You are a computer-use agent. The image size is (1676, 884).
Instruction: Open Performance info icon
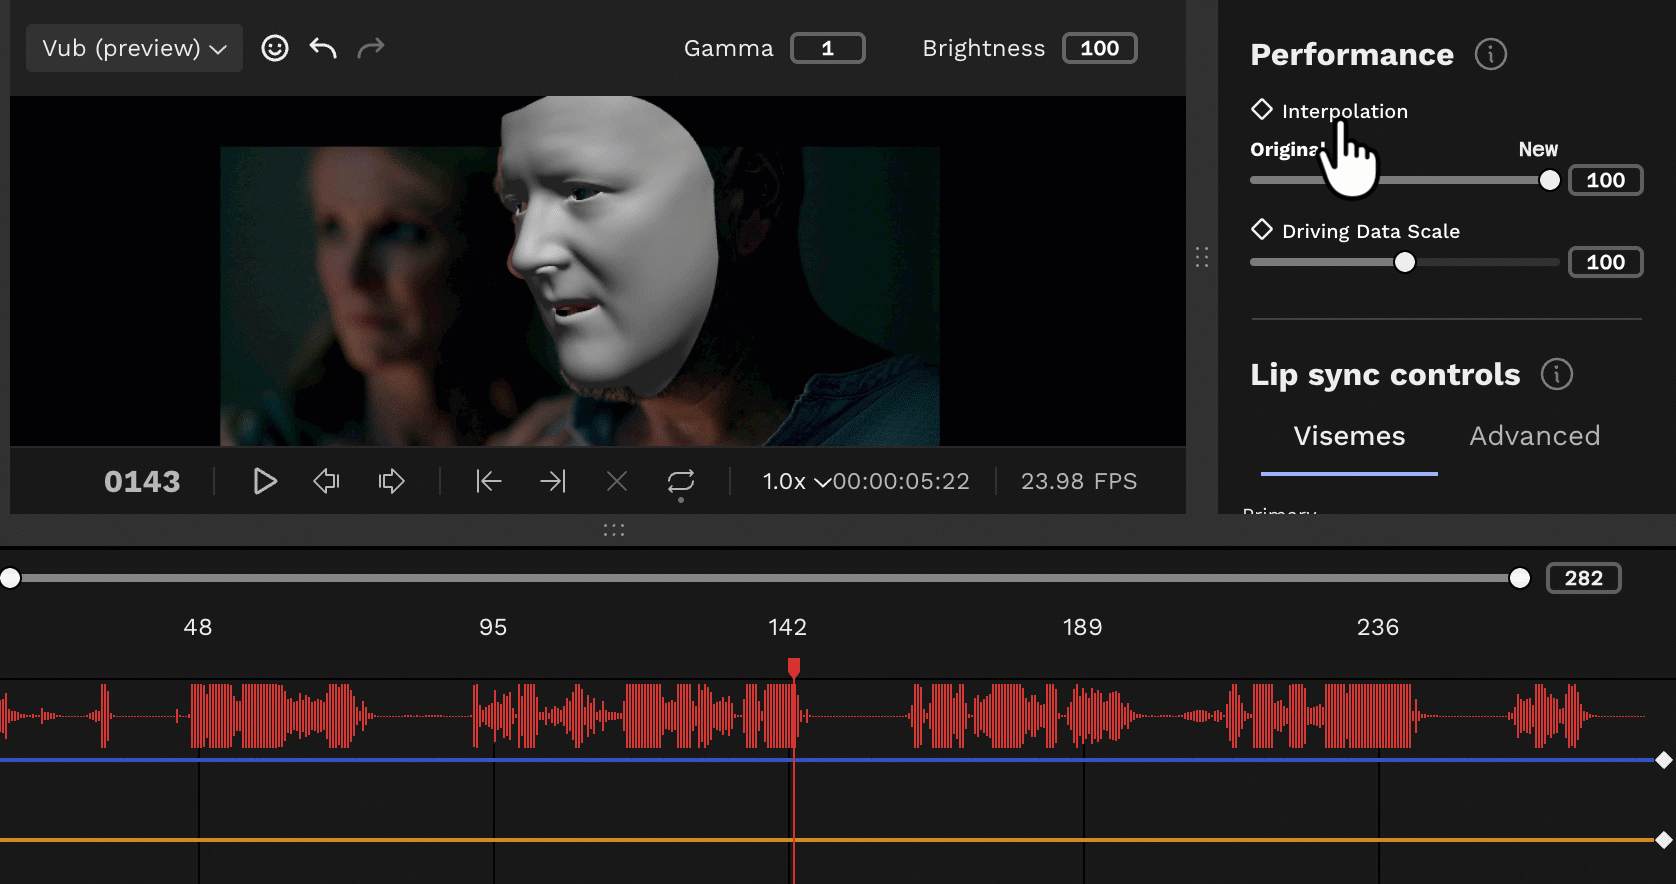[x=1491, y=54]
